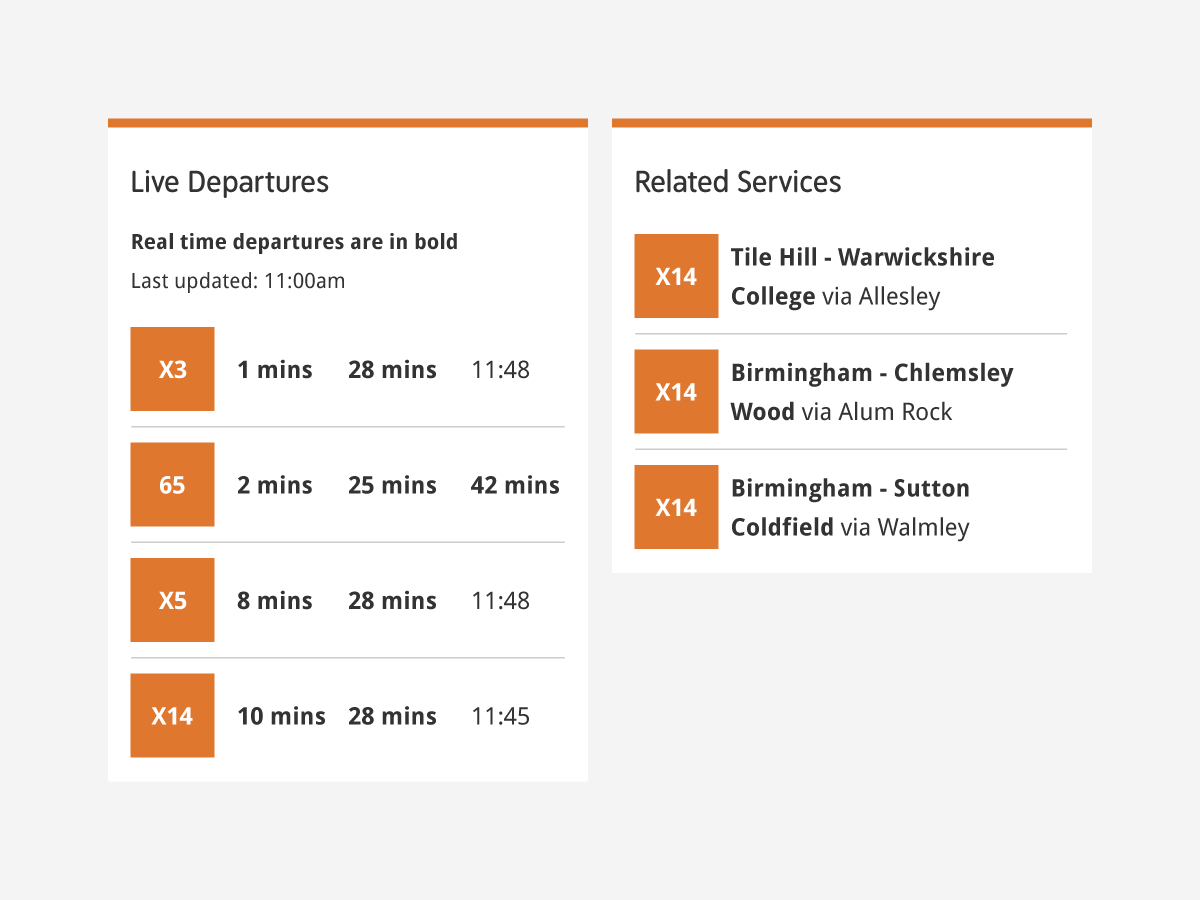Click the X3 route badge
1200x900 pixels.
172,369
